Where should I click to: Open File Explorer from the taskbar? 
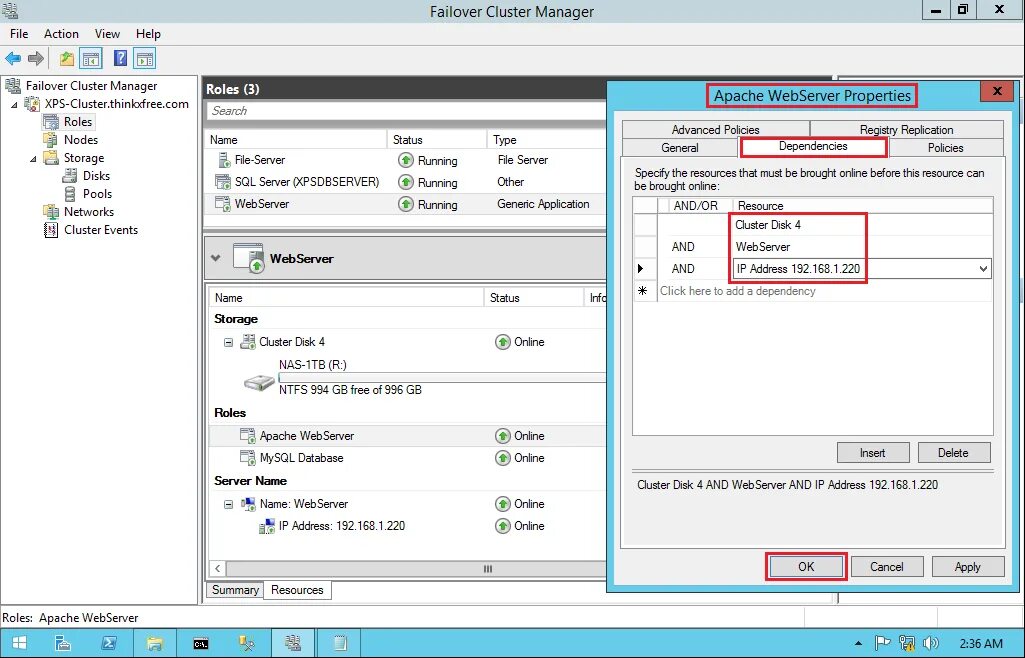(x=154, y=643)
